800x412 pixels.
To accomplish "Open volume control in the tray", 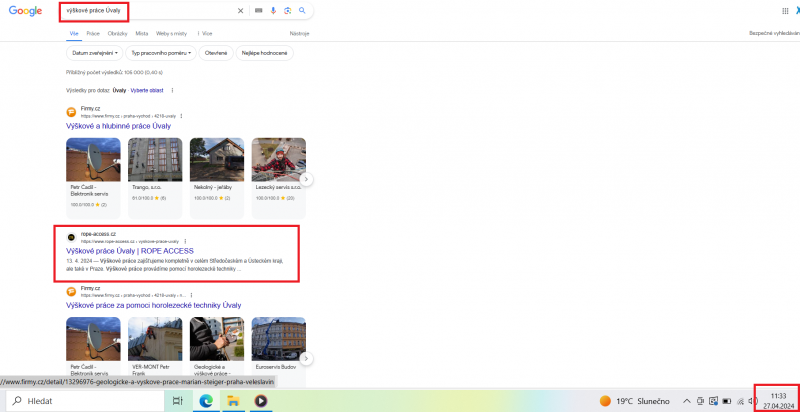I will point(752,401).
